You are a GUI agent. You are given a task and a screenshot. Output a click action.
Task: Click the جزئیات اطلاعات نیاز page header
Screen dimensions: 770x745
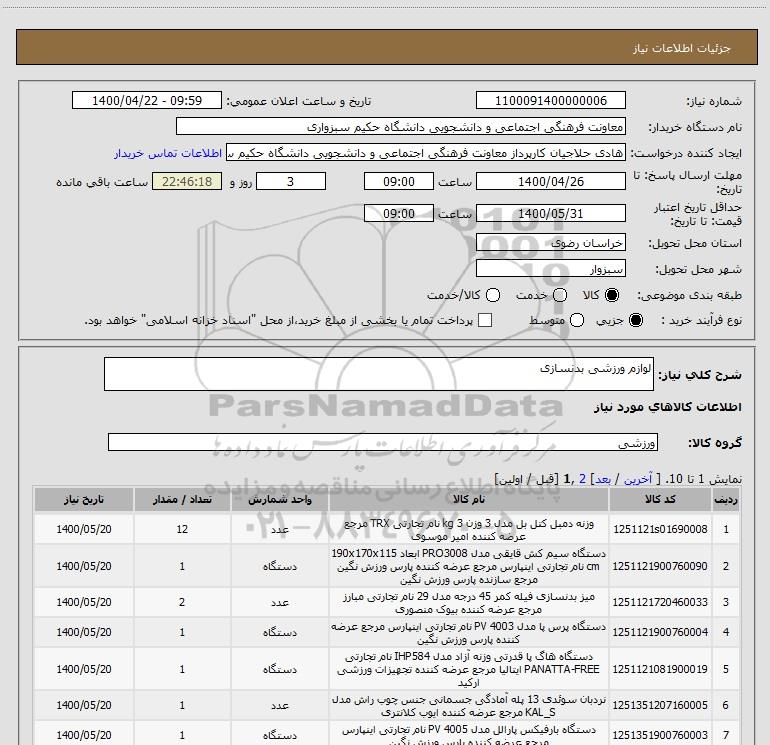tap(682, 48)
